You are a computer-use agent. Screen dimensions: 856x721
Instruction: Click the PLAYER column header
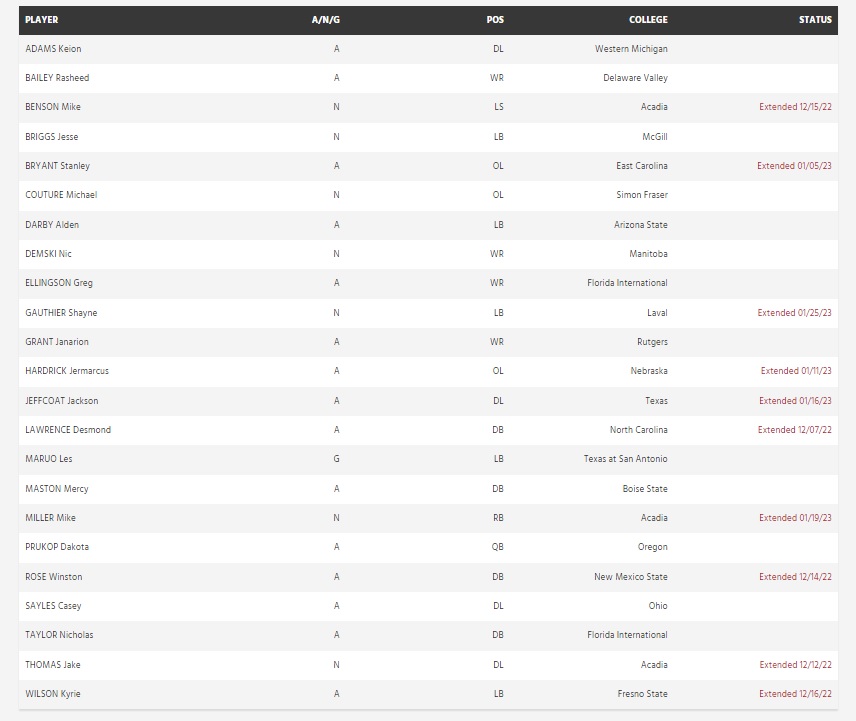tap(41, 20)
